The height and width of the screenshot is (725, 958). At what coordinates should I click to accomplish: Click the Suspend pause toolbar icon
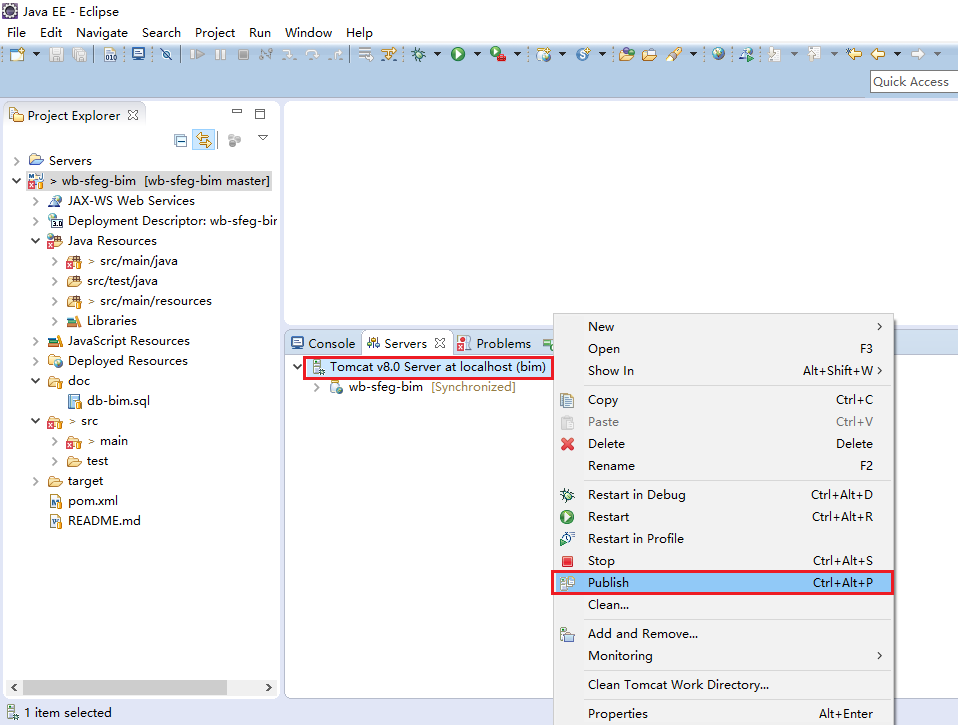pyautogui.click(x=221, y=54)
